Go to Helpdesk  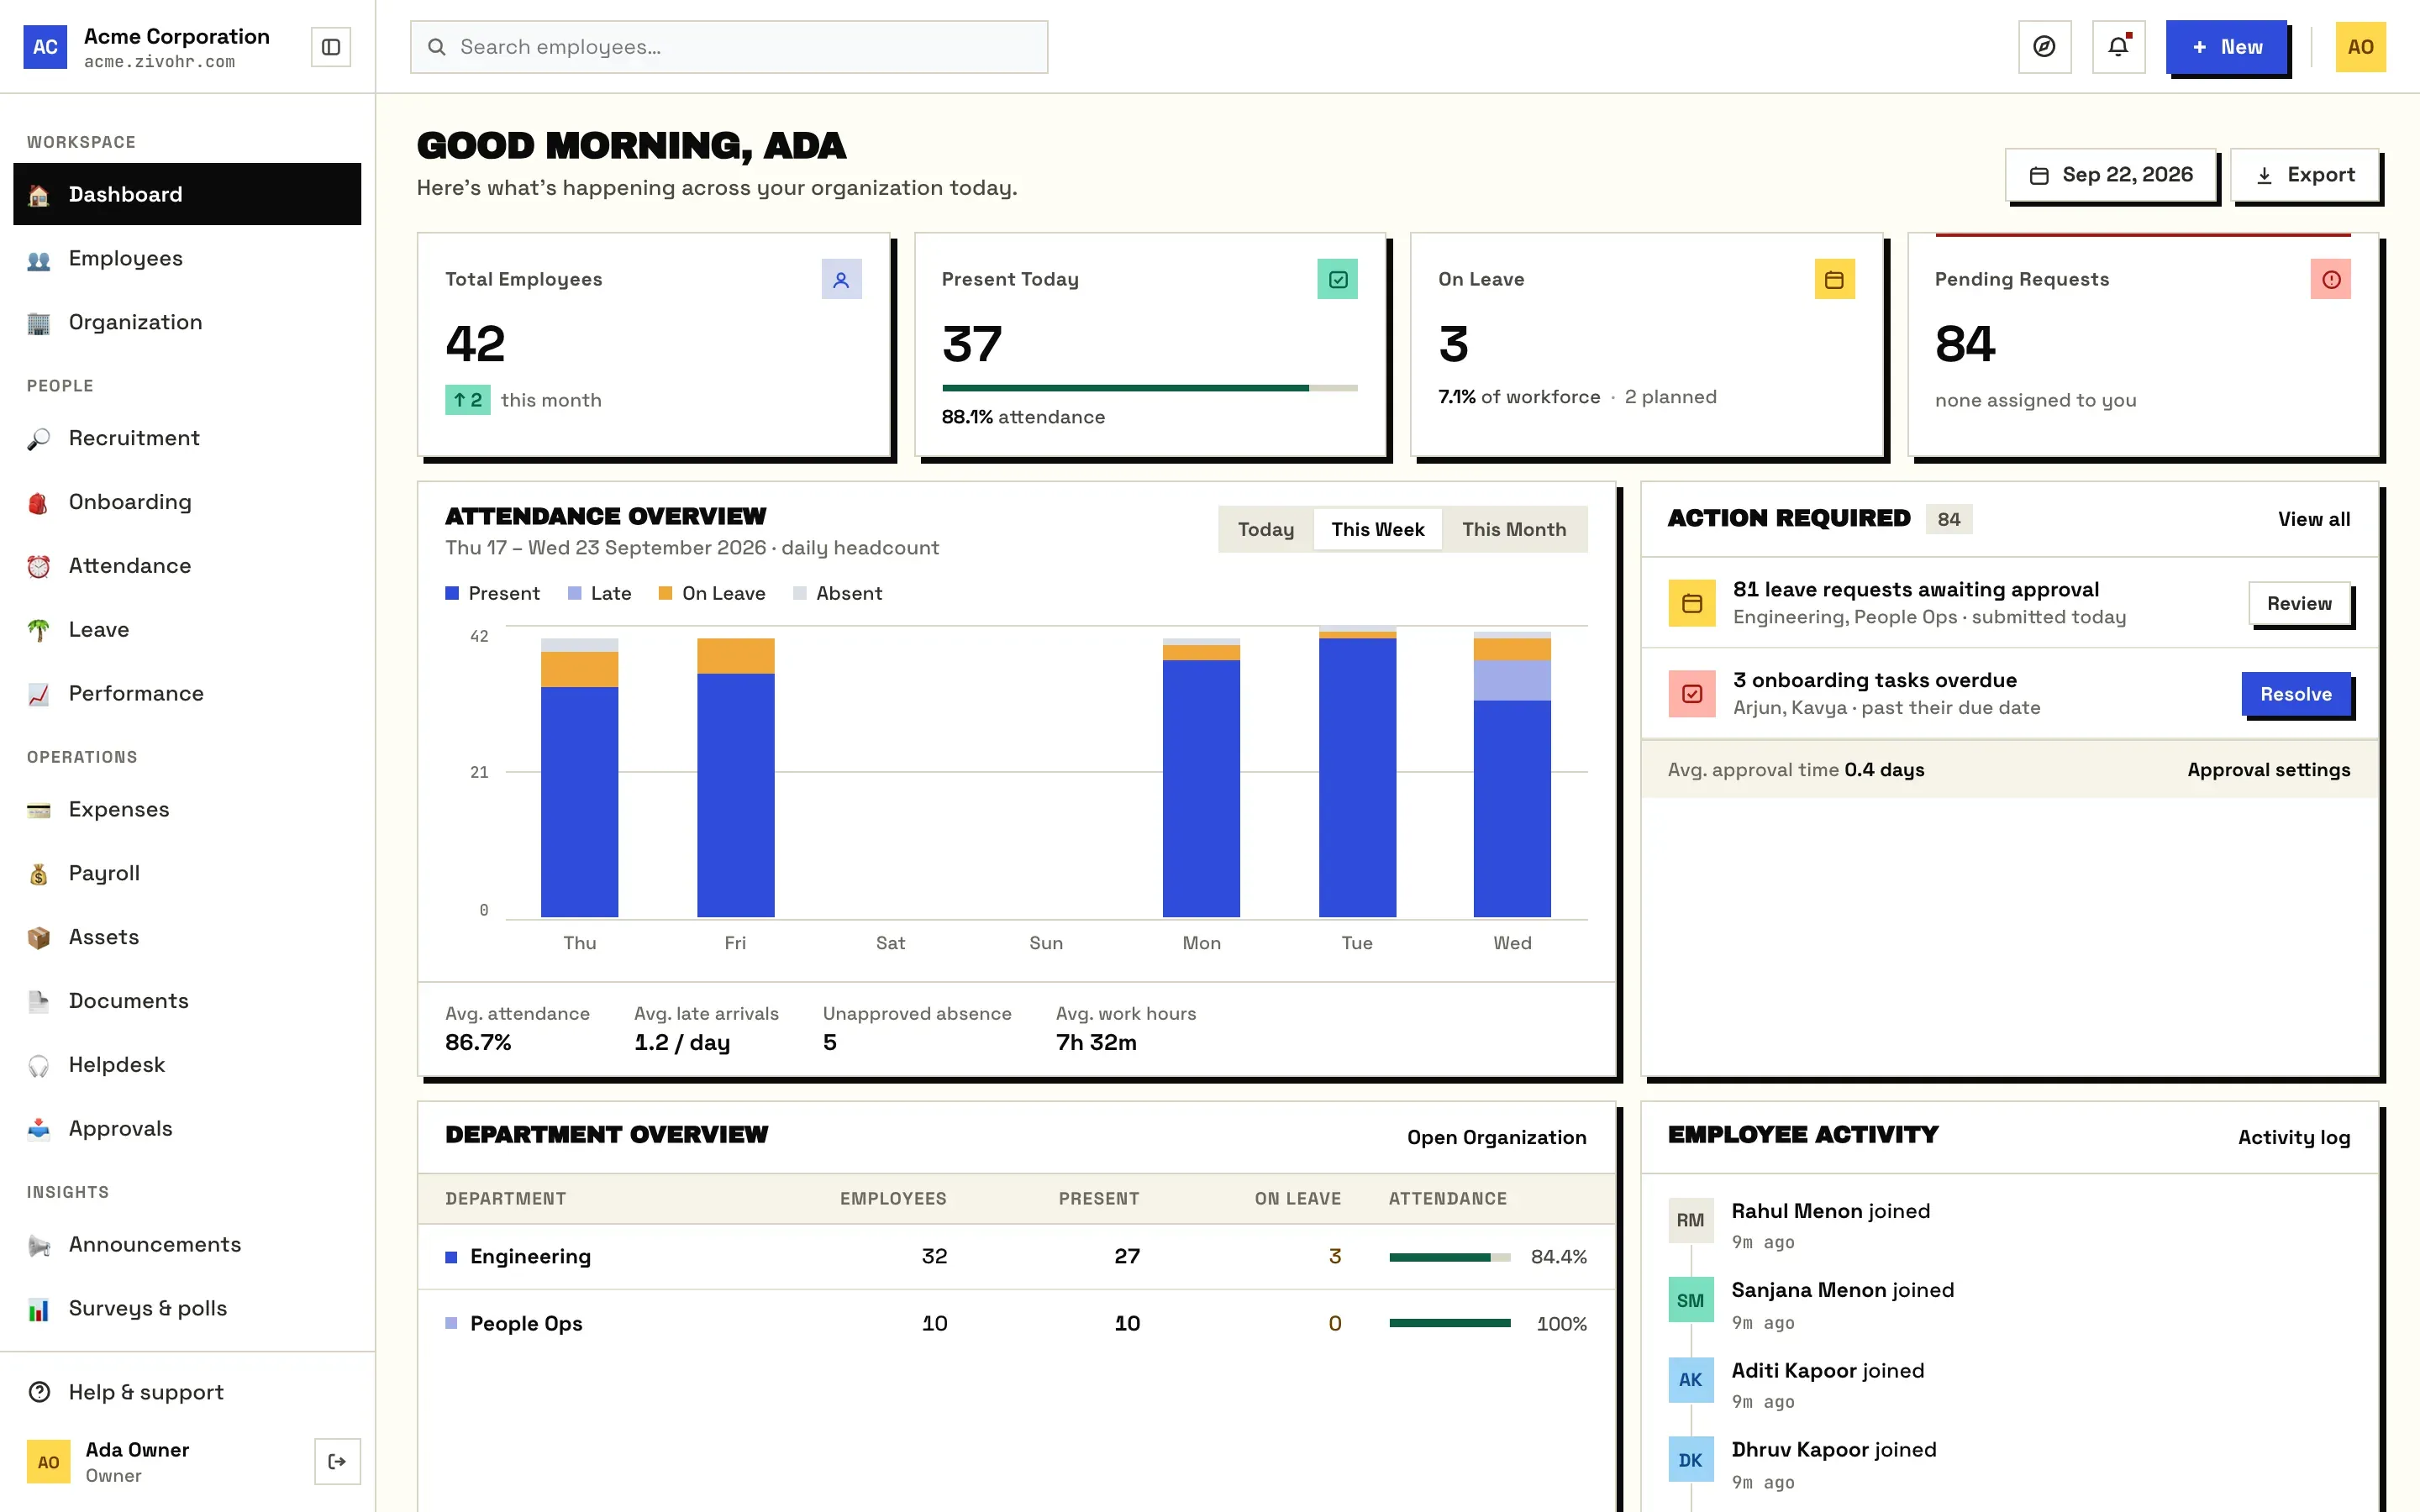(187, 1065)
